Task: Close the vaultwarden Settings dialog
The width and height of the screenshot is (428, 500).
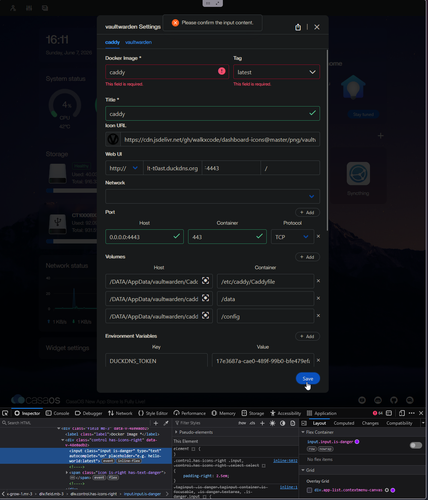Action: click(x=317, y=27)
